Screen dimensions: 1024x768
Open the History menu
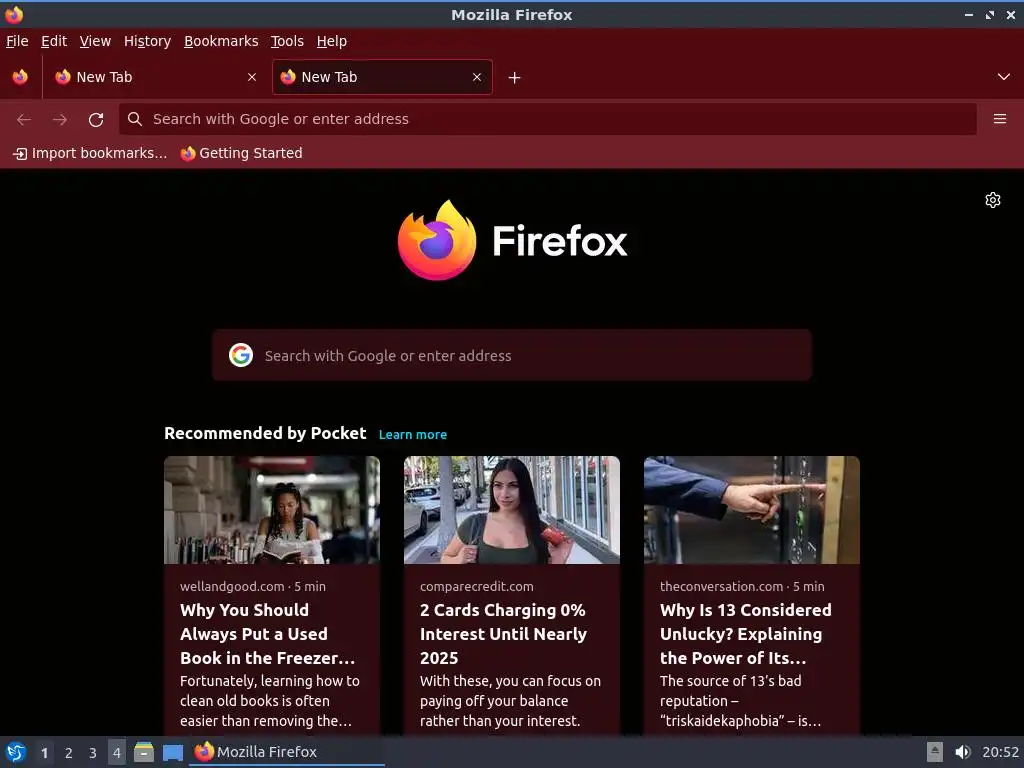pos(147,41)
